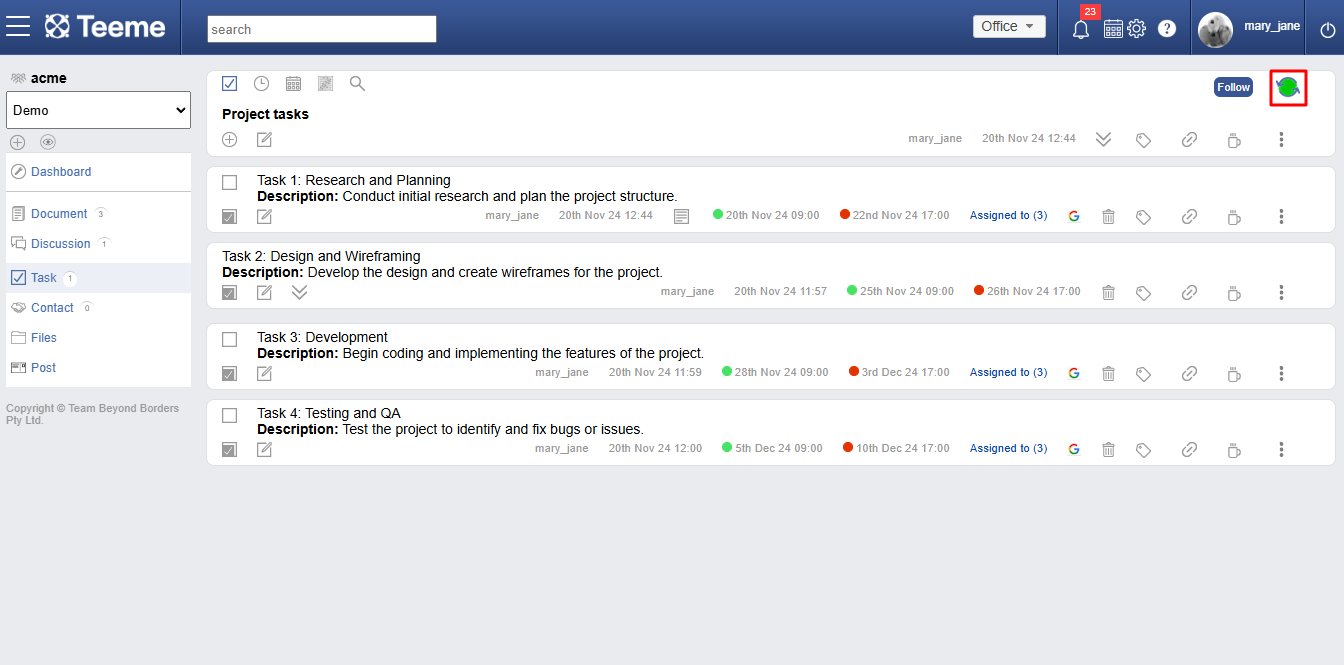Click Task 2: Design and Wireframing title

click(321, 256)
